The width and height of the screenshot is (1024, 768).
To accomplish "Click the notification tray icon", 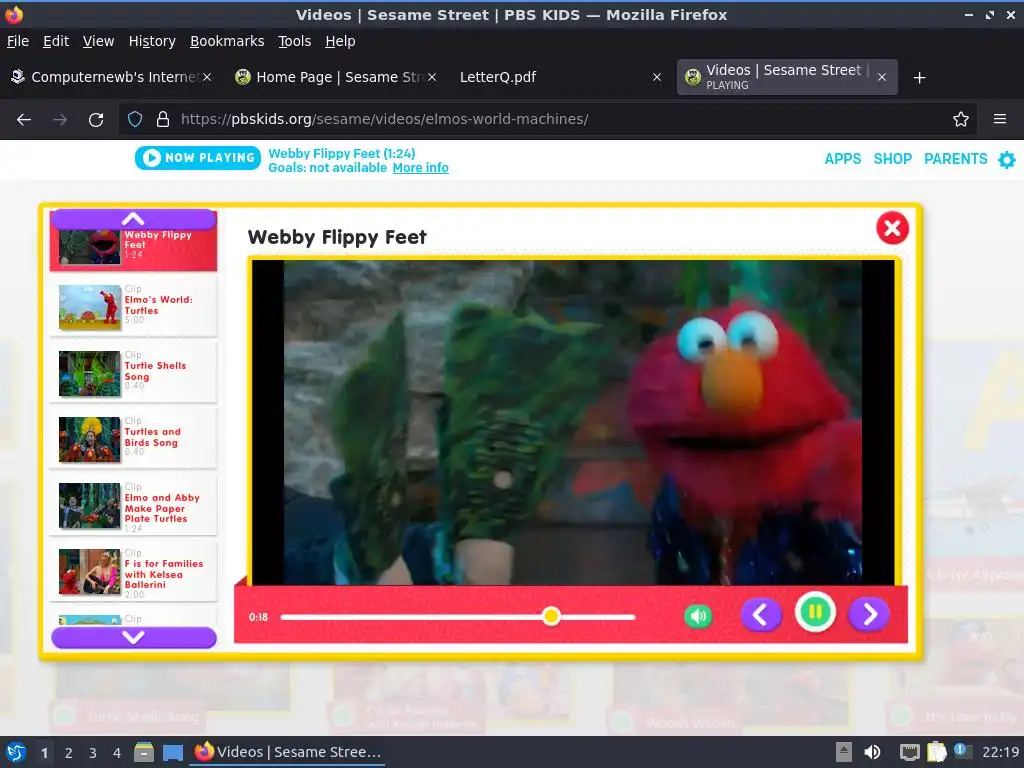I will pyautogui.click(x=962, y=751).
